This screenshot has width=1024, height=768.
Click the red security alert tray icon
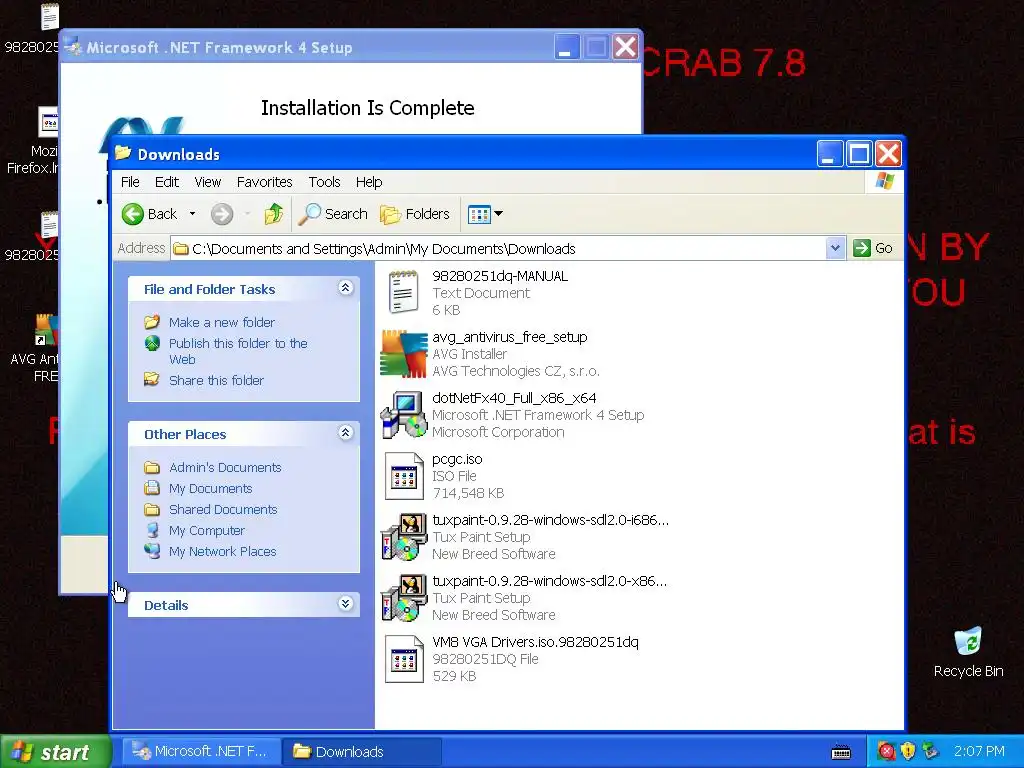click(886, 752)
